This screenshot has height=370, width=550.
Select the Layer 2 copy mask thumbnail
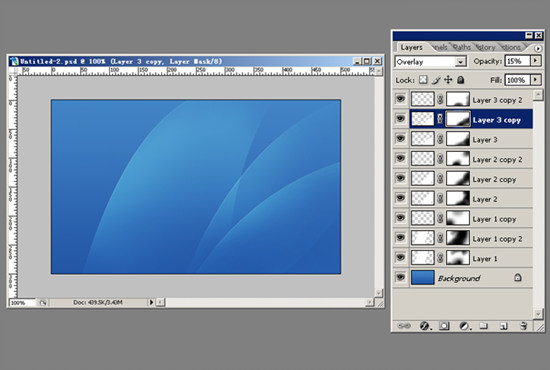click(x=458, y=179)
